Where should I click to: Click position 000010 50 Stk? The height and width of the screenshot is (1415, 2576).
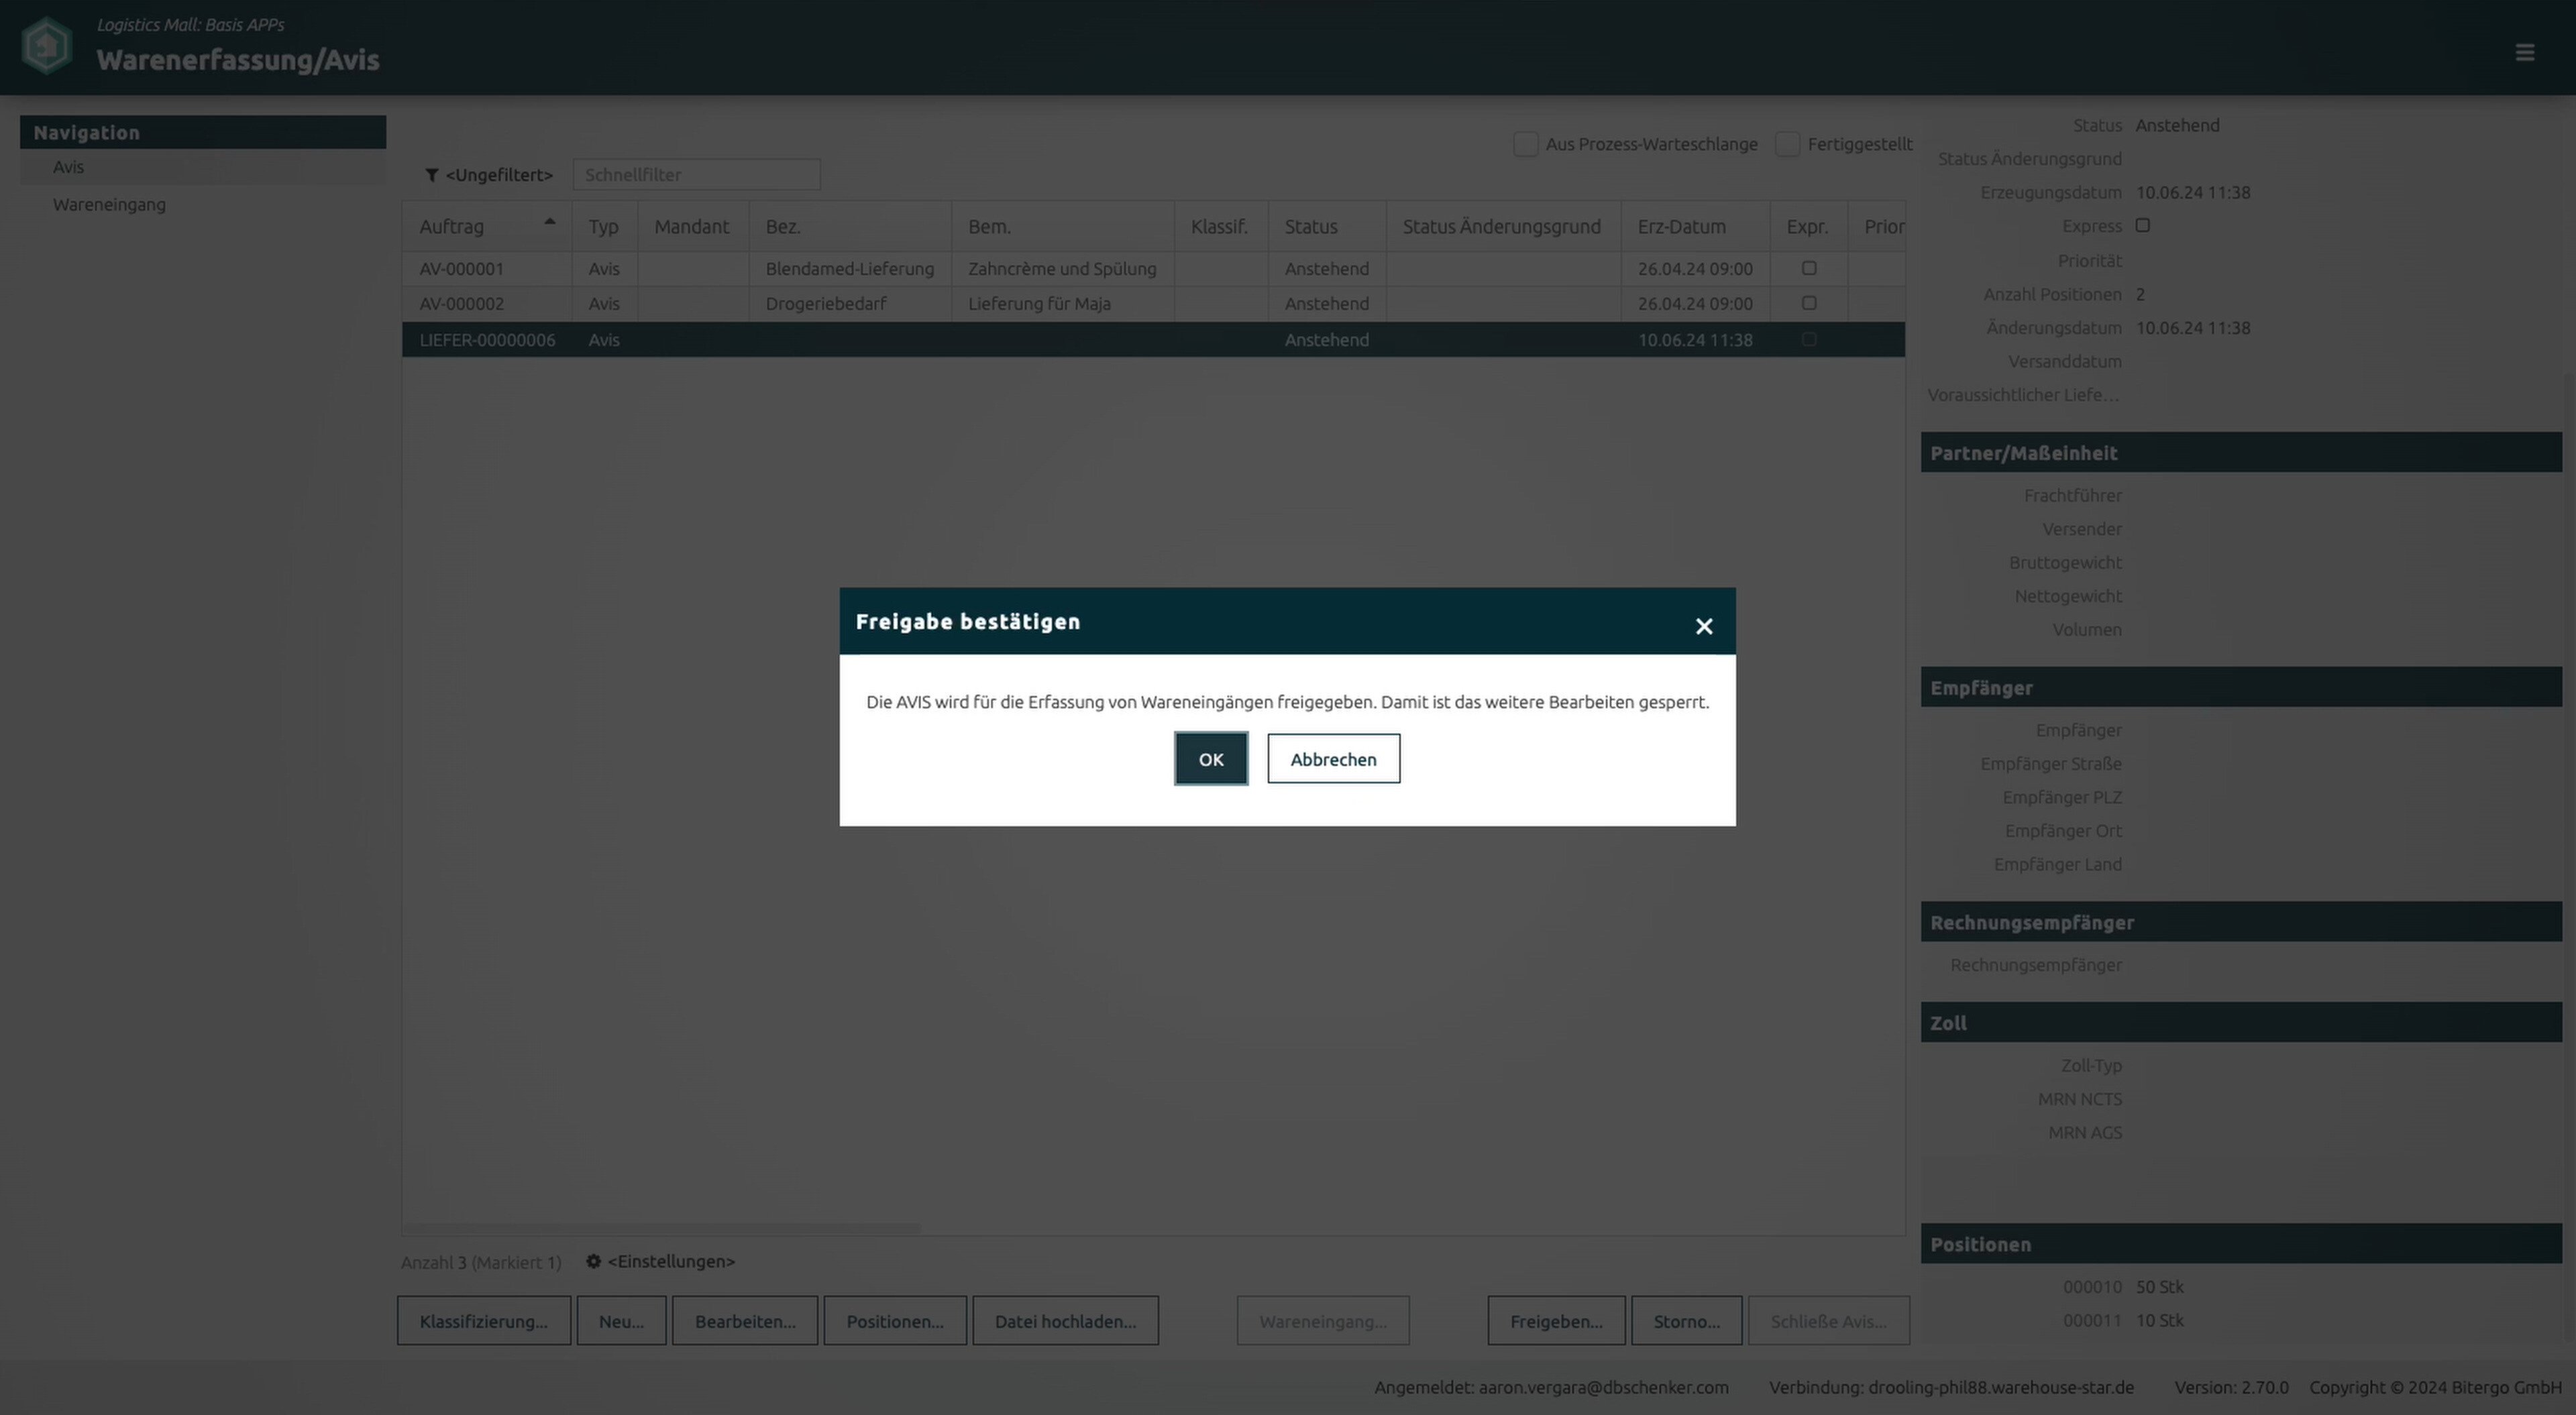tap(2123, 1287)
